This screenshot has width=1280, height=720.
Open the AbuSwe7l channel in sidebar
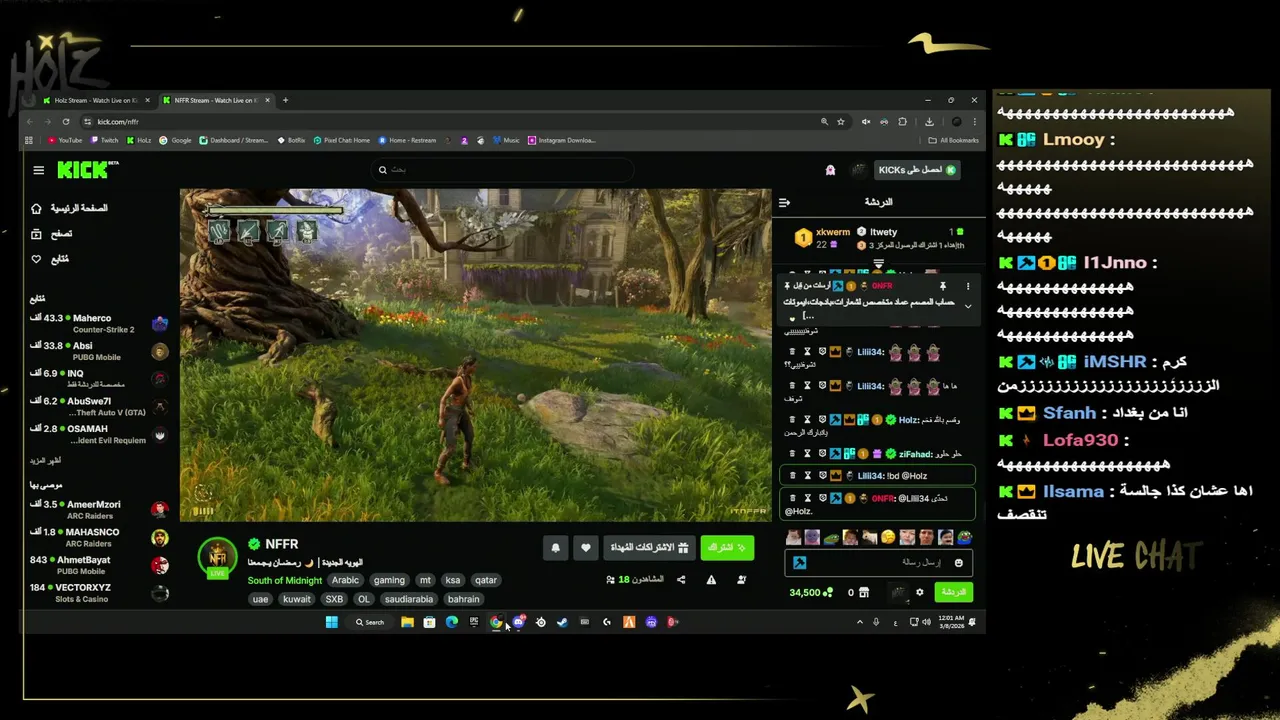pos(100,406)
